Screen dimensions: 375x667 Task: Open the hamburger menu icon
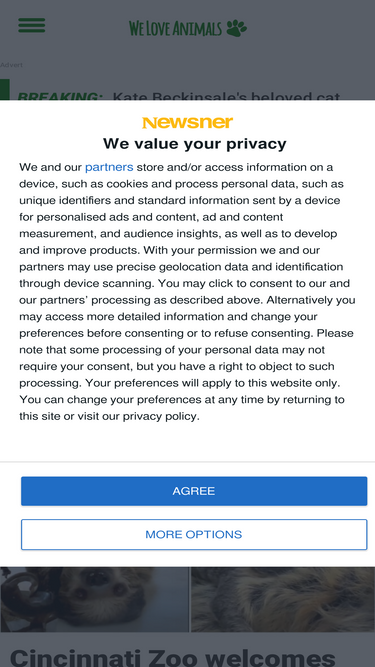31,25
